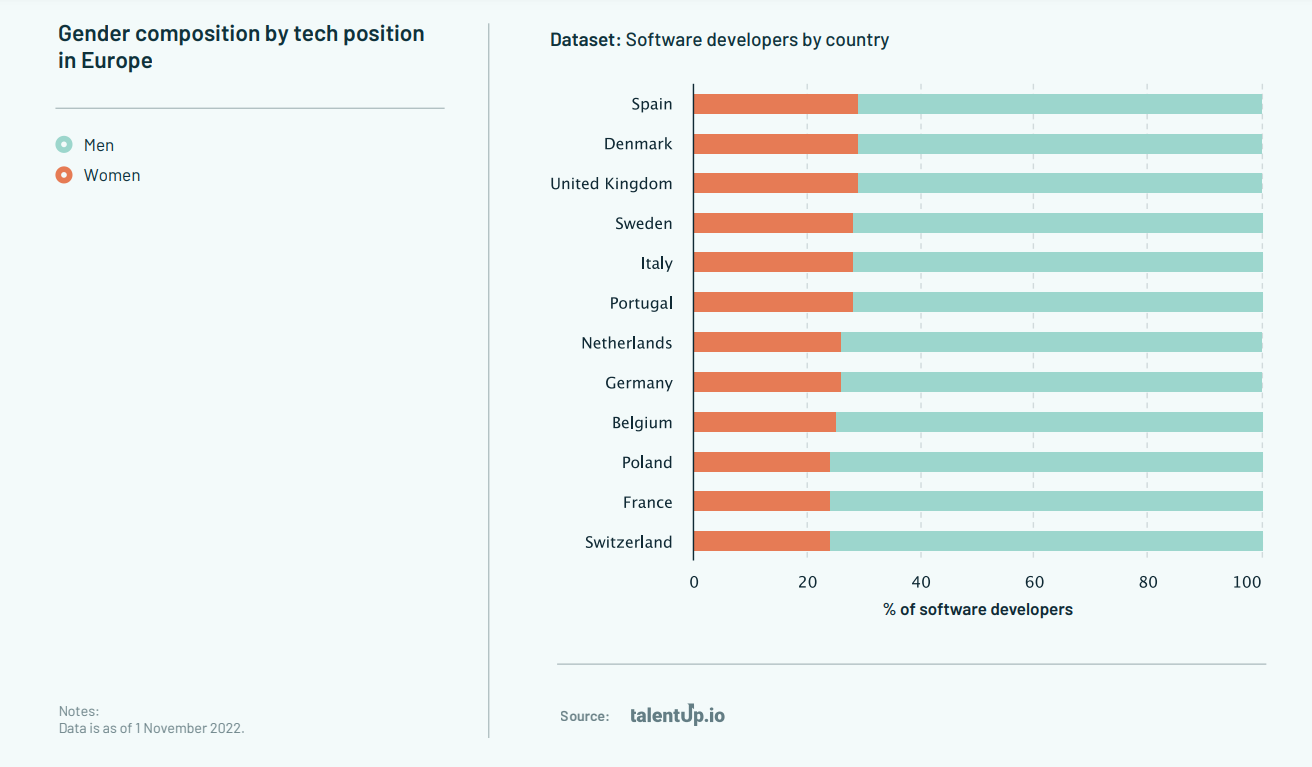Viewport: 1312px width, 767px height.
Task: Click the Women legend label
Action: click(x=112, y=175)
